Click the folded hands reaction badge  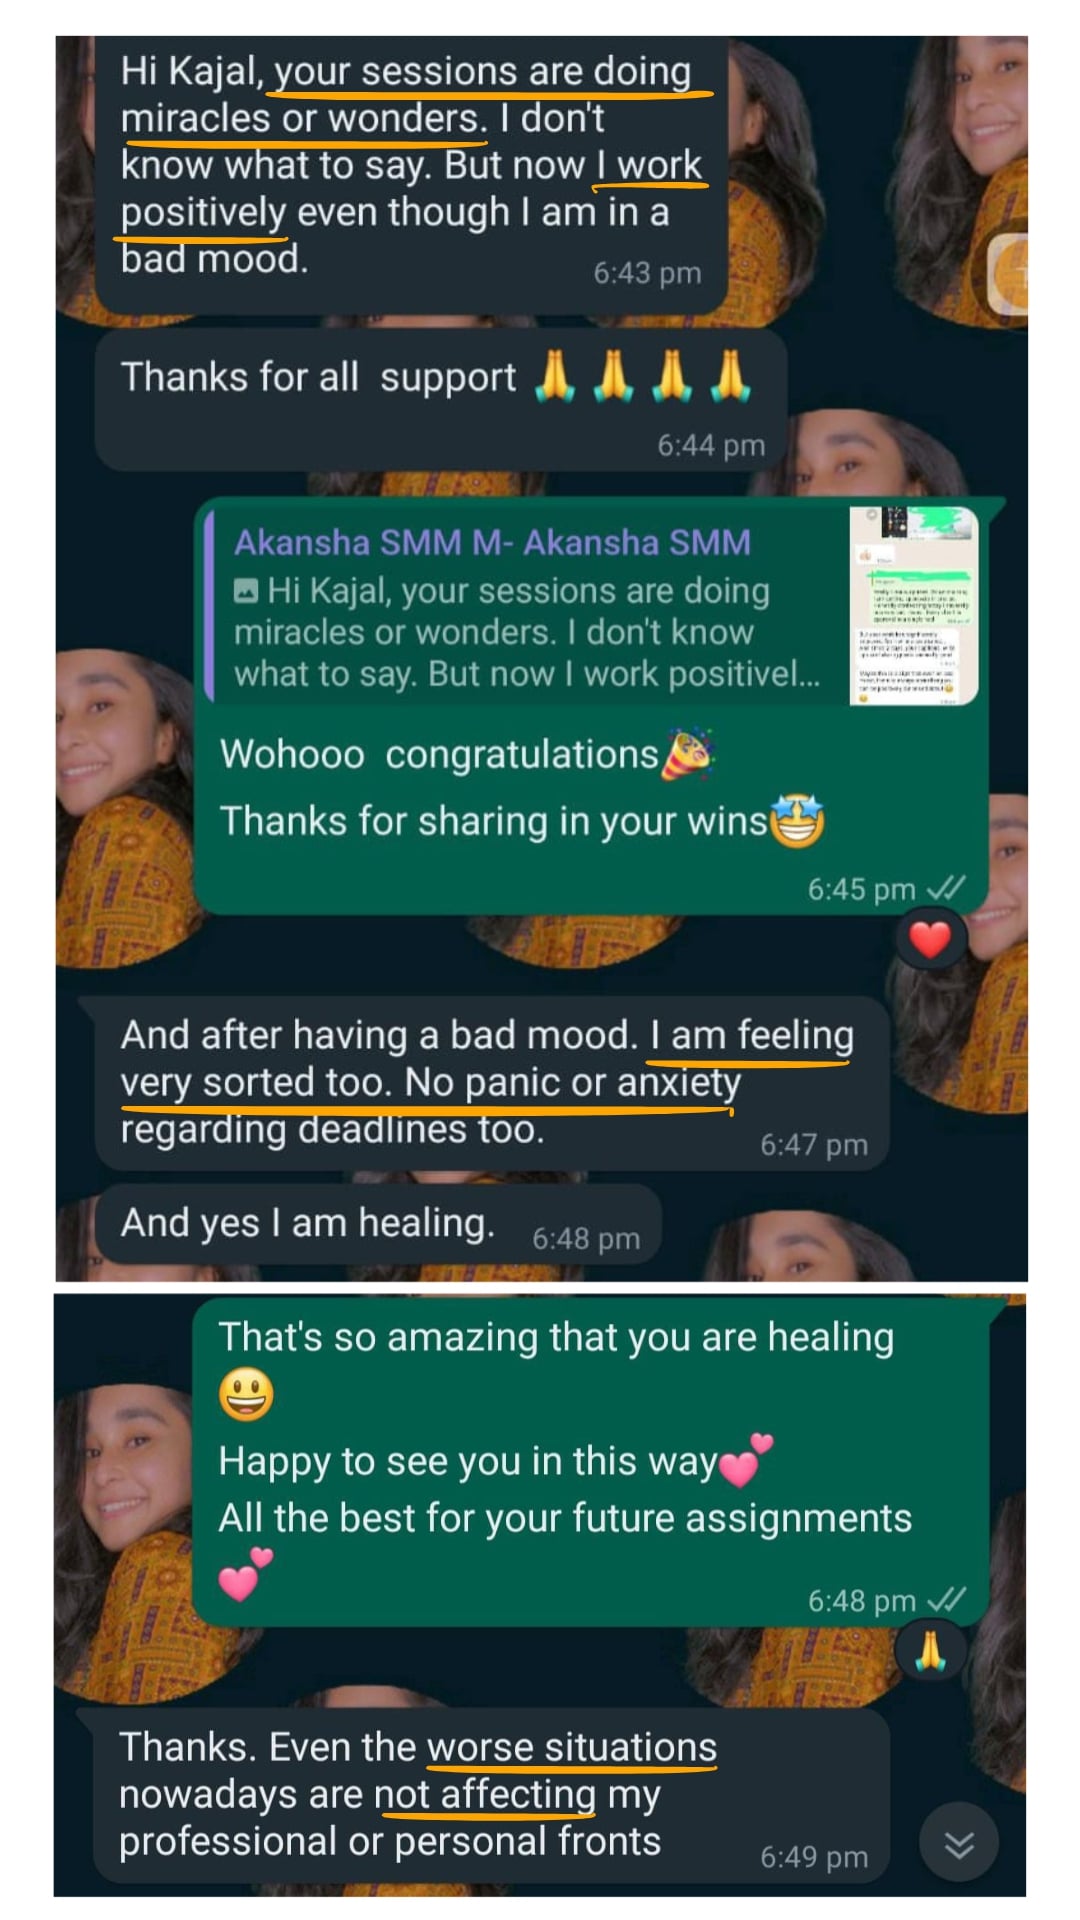pos(931,1651)
